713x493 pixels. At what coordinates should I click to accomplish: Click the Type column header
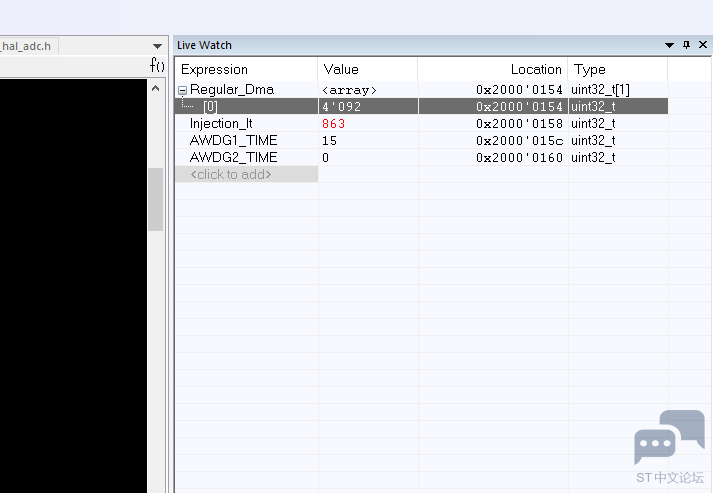tap(618, 69)
